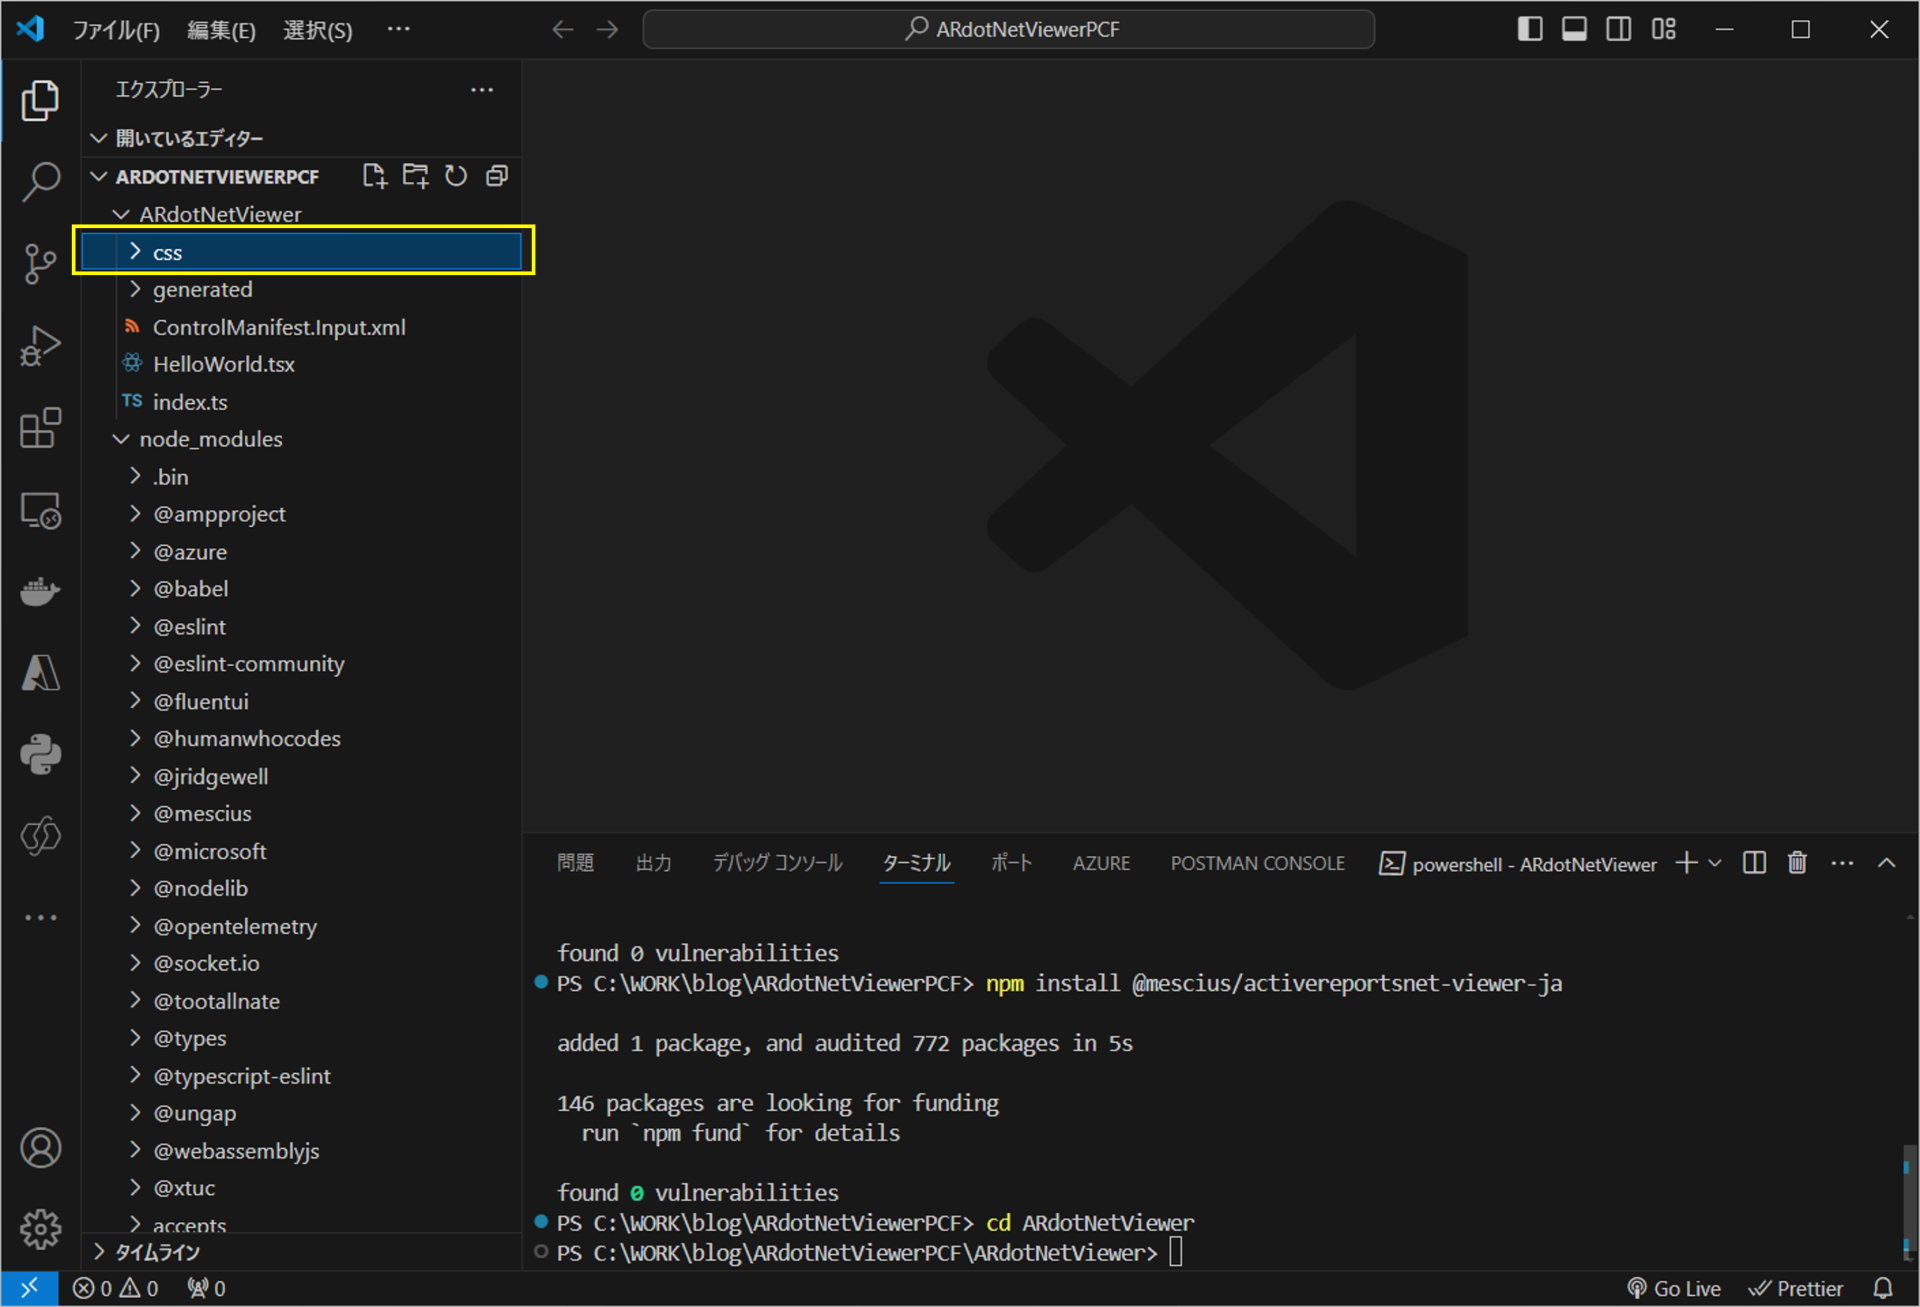The width and height of the screenshot is (1920, 1307).
Task: Open the 選択(S) menu
Action: pyautogui.click(x=317, y=30)
